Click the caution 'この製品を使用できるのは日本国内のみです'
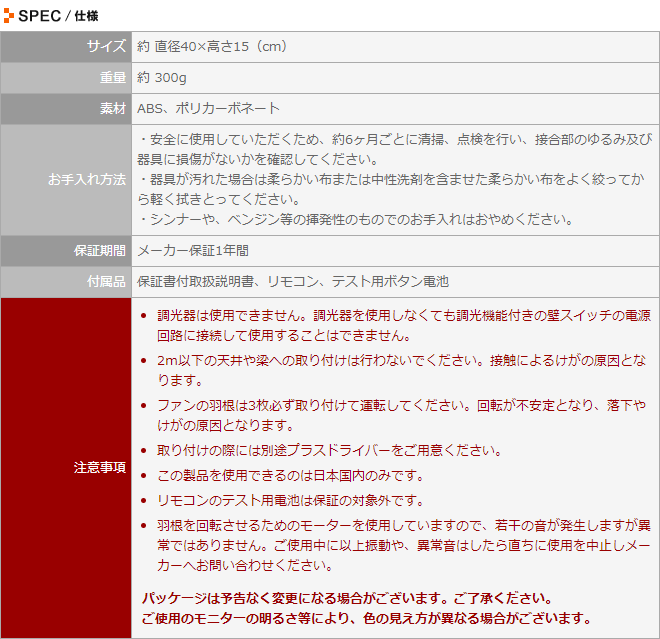660x639 pixels. click(x=290, y=476)
